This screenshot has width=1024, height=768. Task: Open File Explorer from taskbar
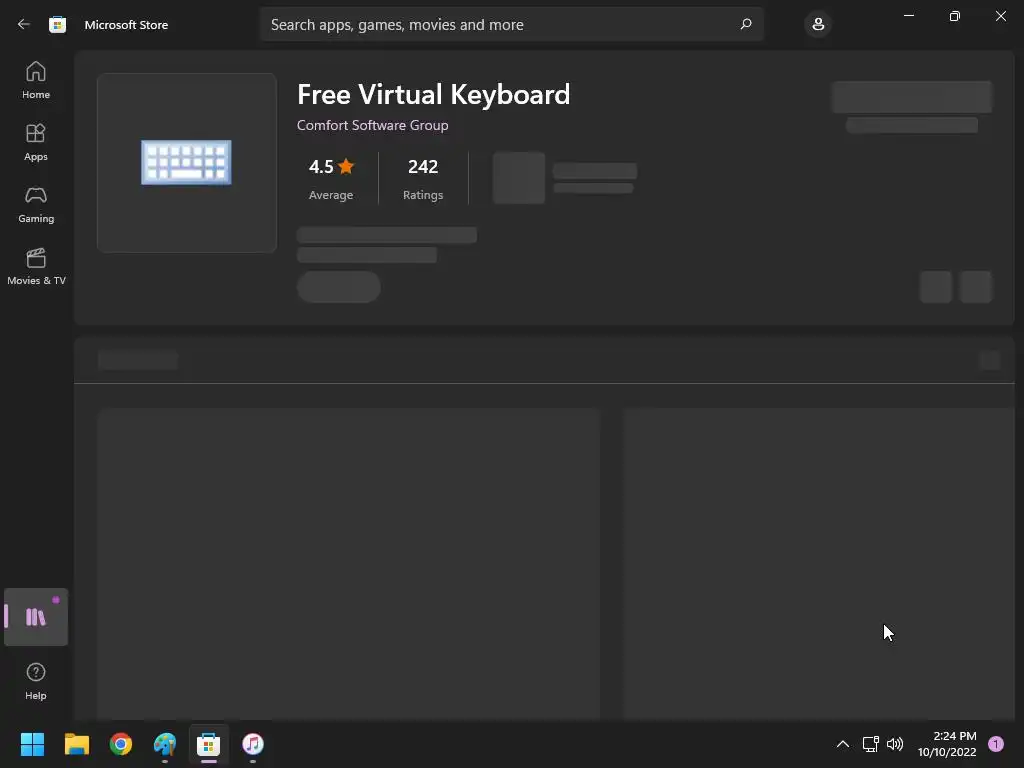[76, 744]
